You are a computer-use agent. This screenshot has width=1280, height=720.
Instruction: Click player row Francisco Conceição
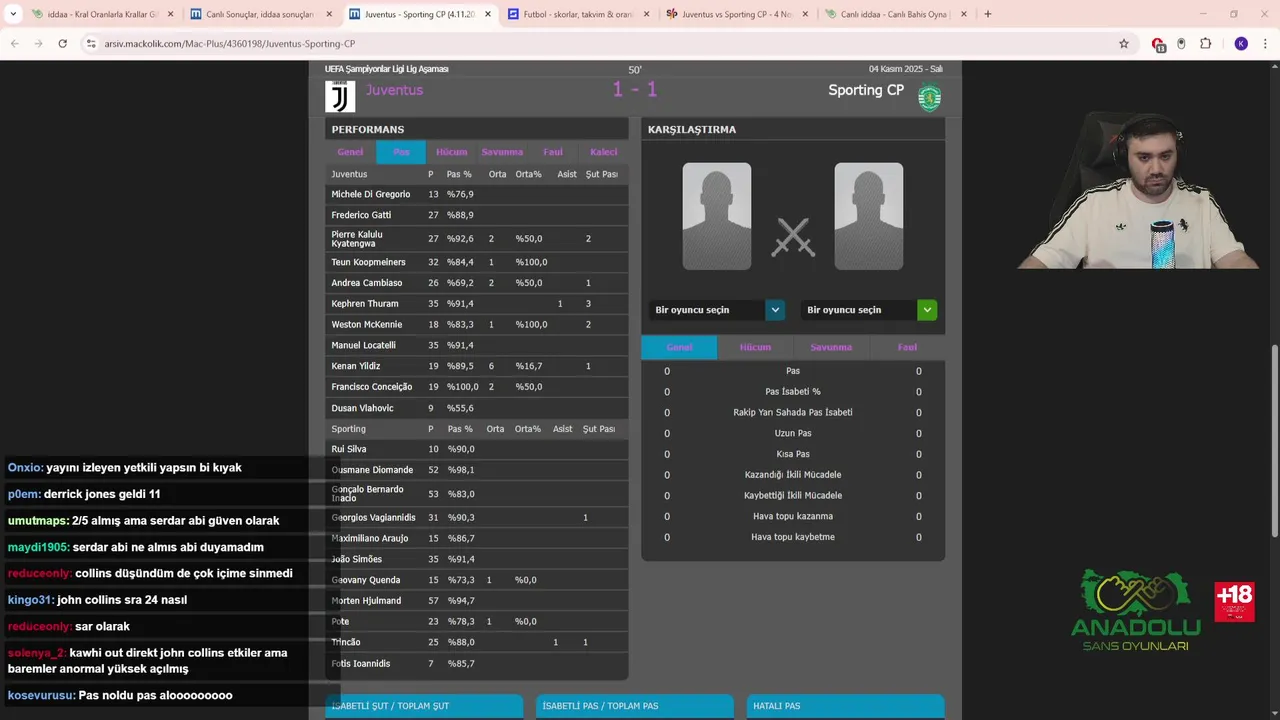[477, 387]
